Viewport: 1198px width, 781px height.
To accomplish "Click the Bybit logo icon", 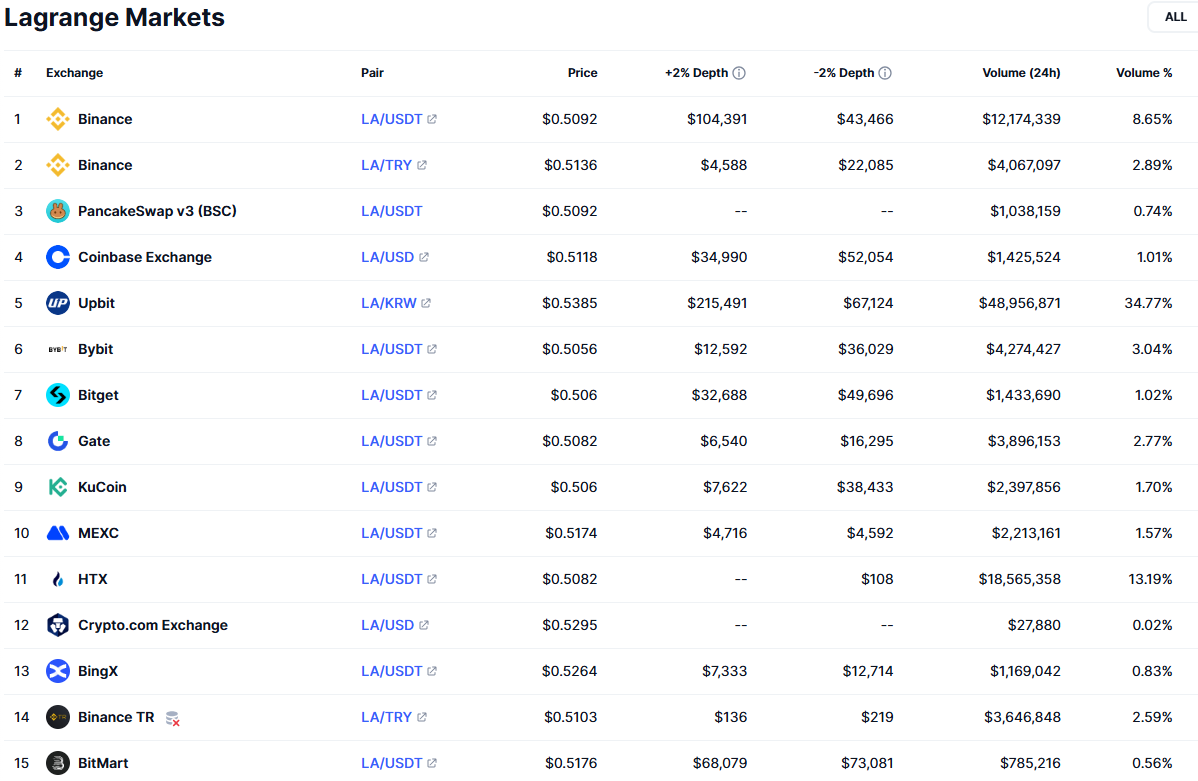I will tap(57, 349).
